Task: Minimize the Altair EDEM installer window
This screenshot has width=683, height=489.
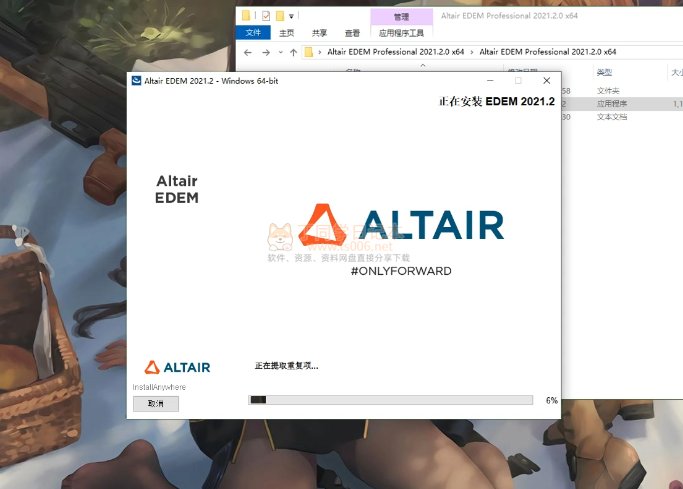Action: [490, 81]
